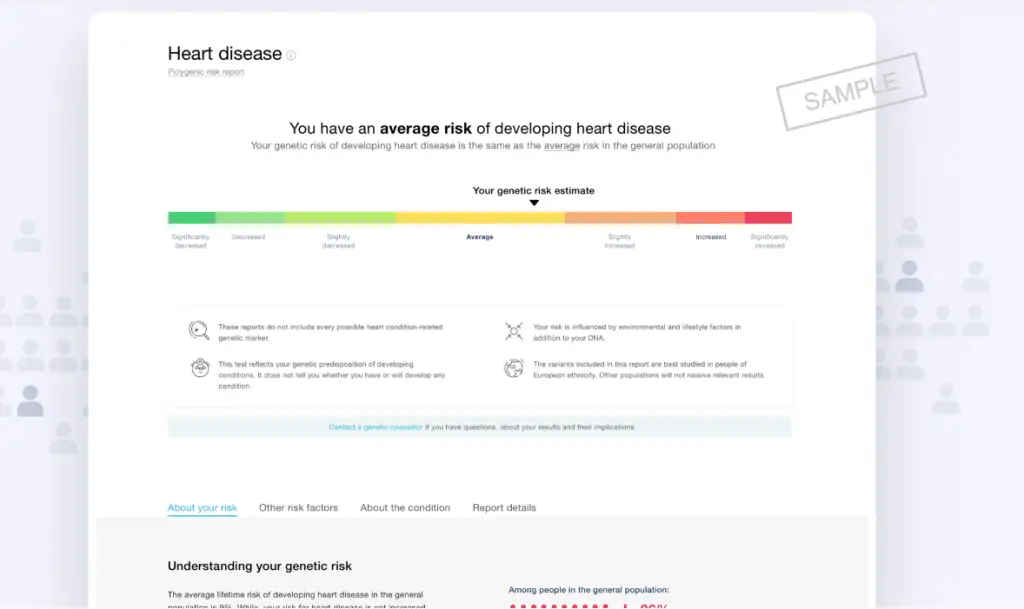Select the Report details tab
Viewport: 1024px width, 609px height.
[x=504, y=507]
